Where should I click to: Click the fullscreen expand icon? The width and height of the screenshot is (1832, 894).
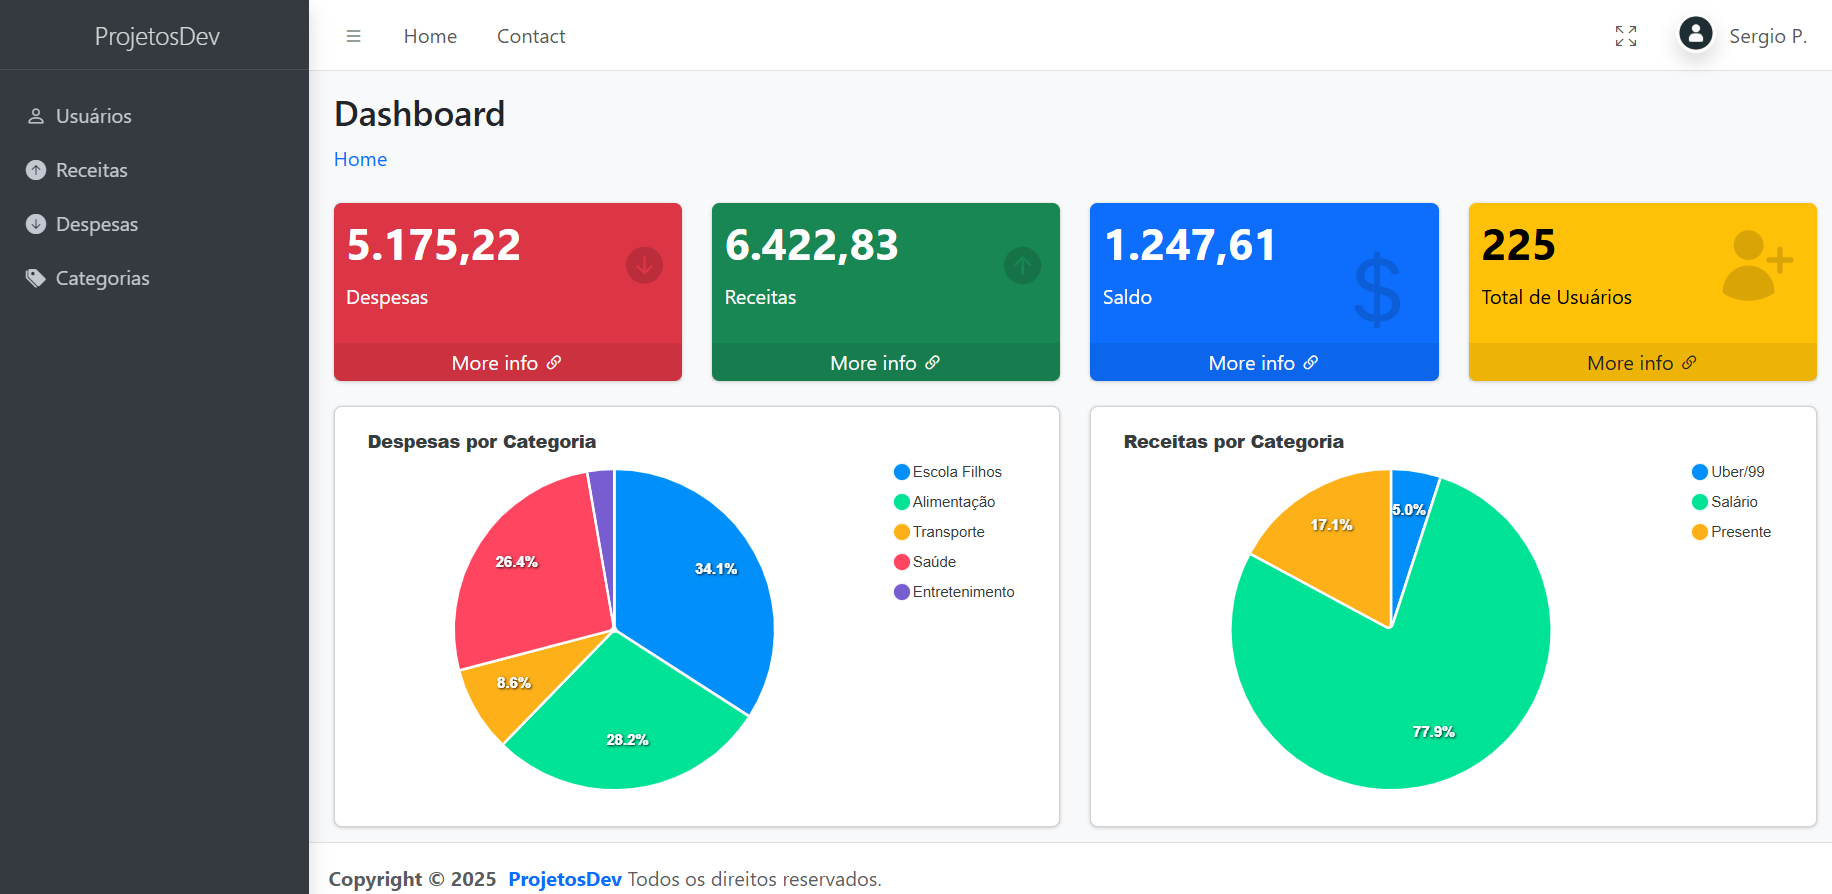(x=1626, y=36)
